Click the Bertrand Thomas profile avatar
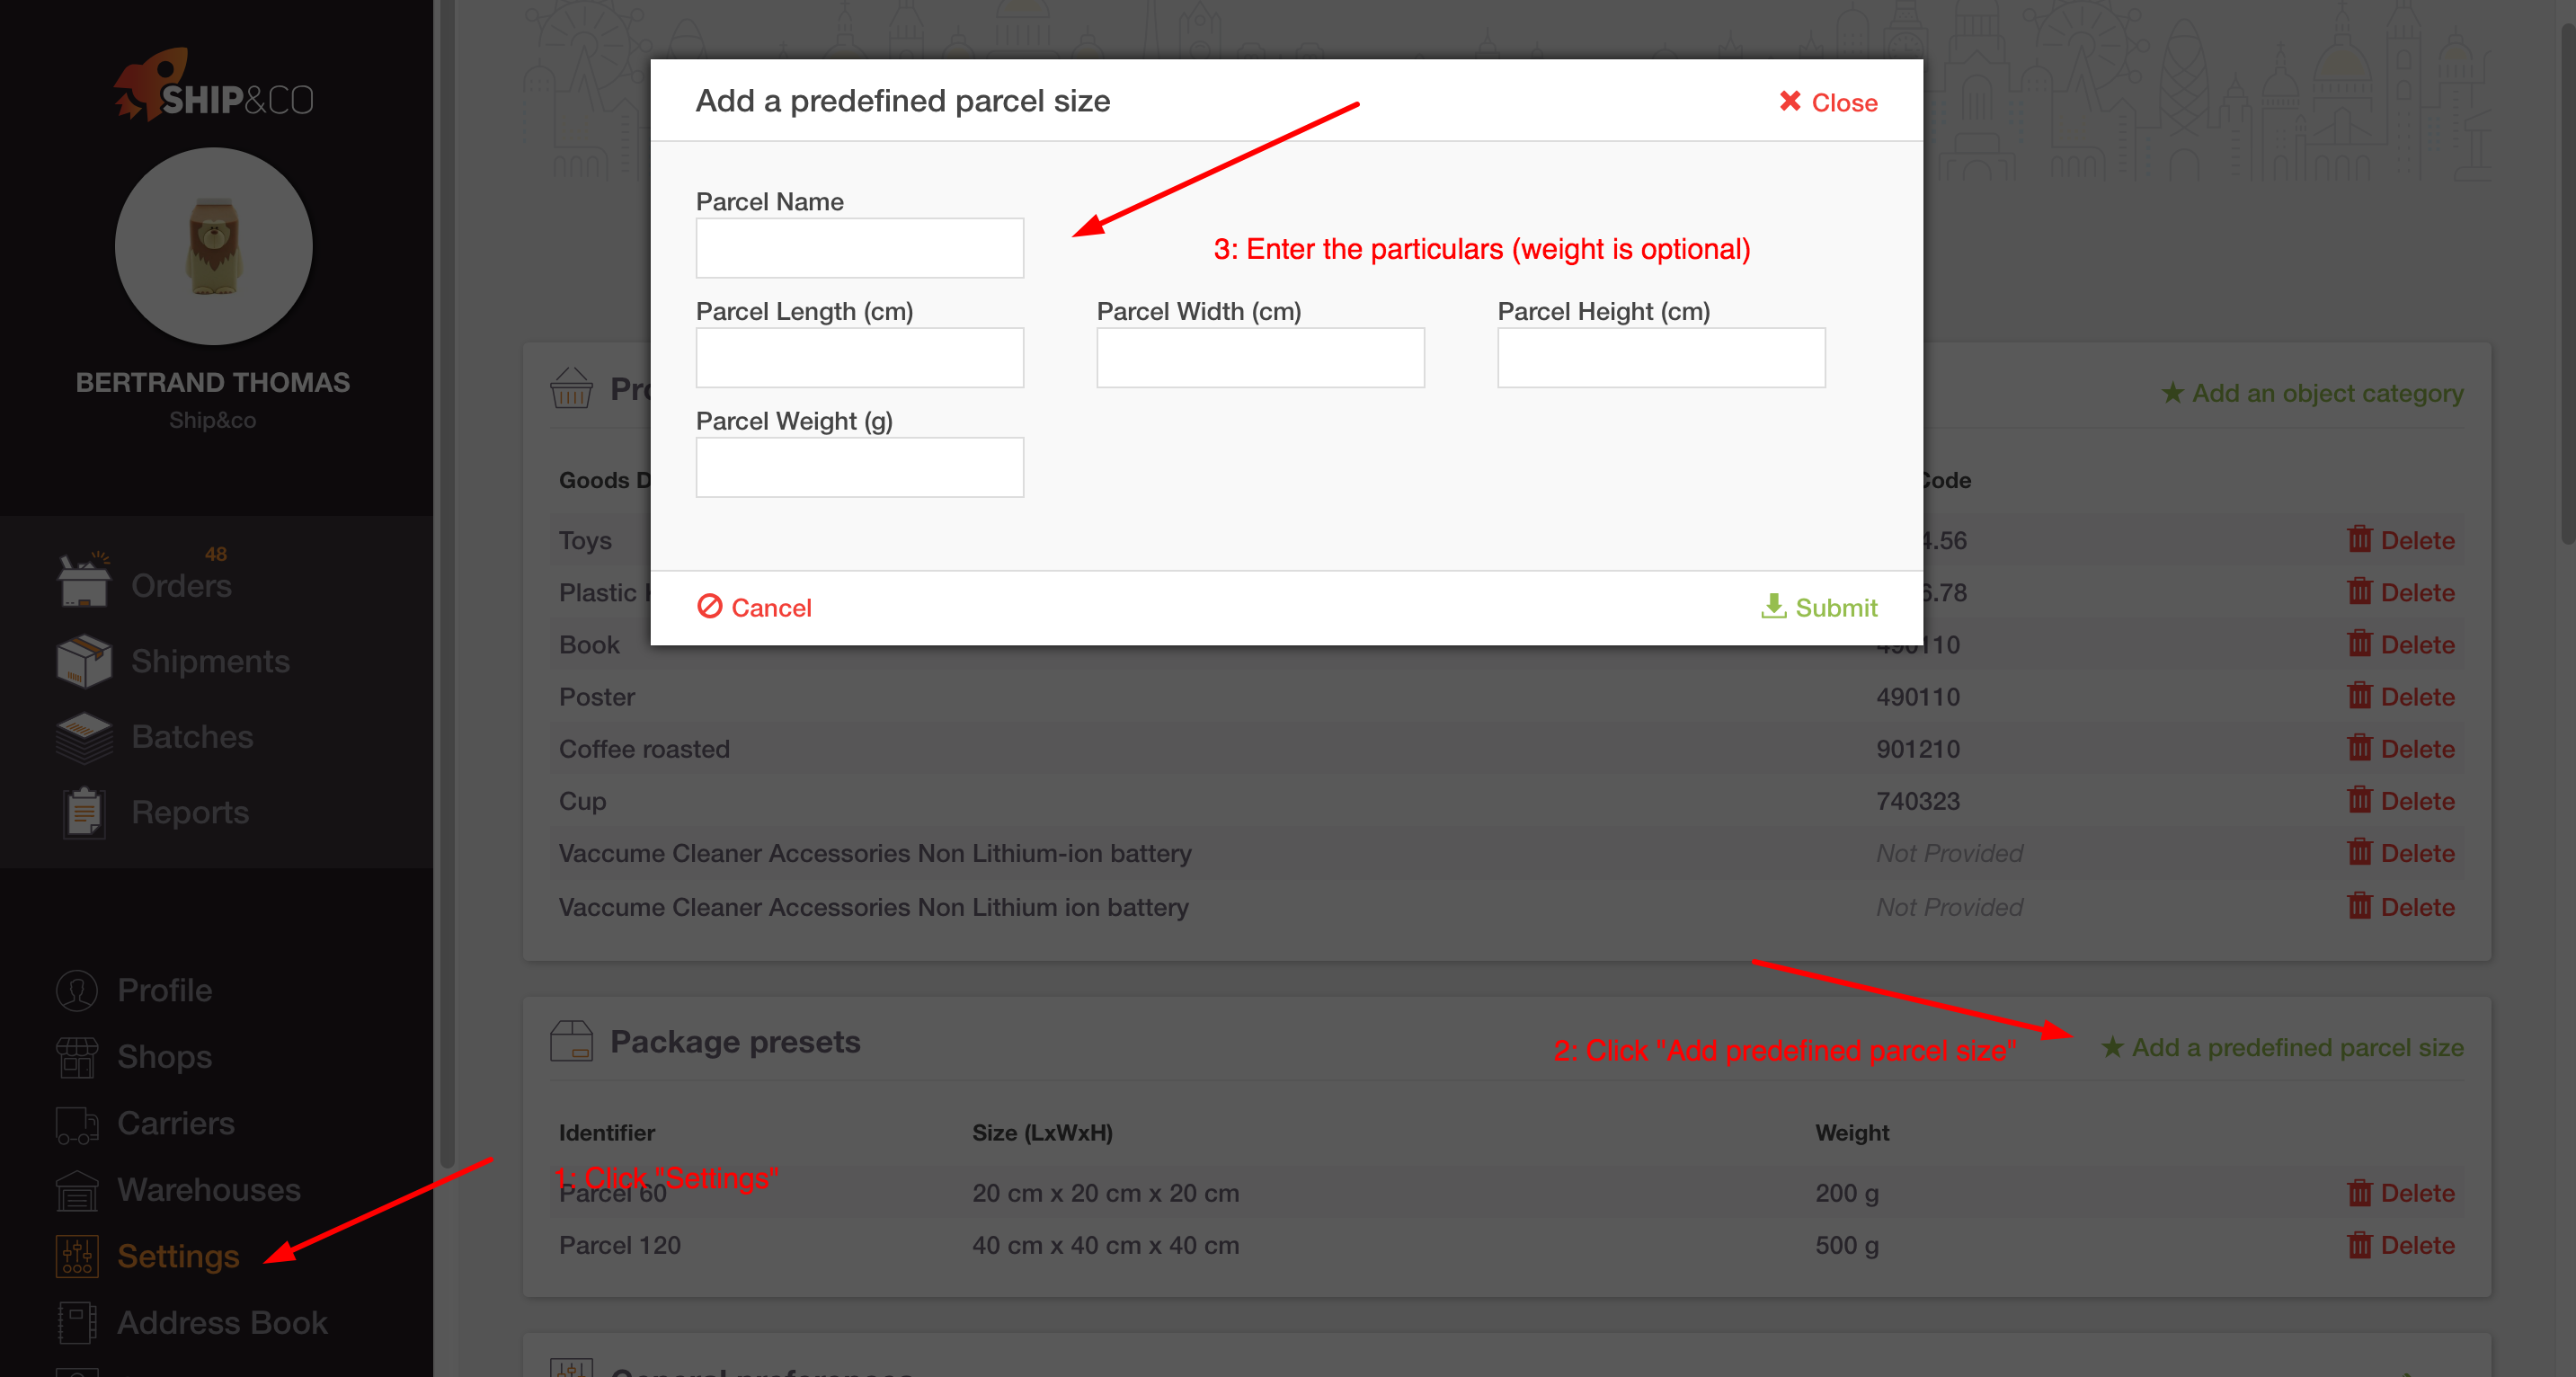 pos(213,247)
